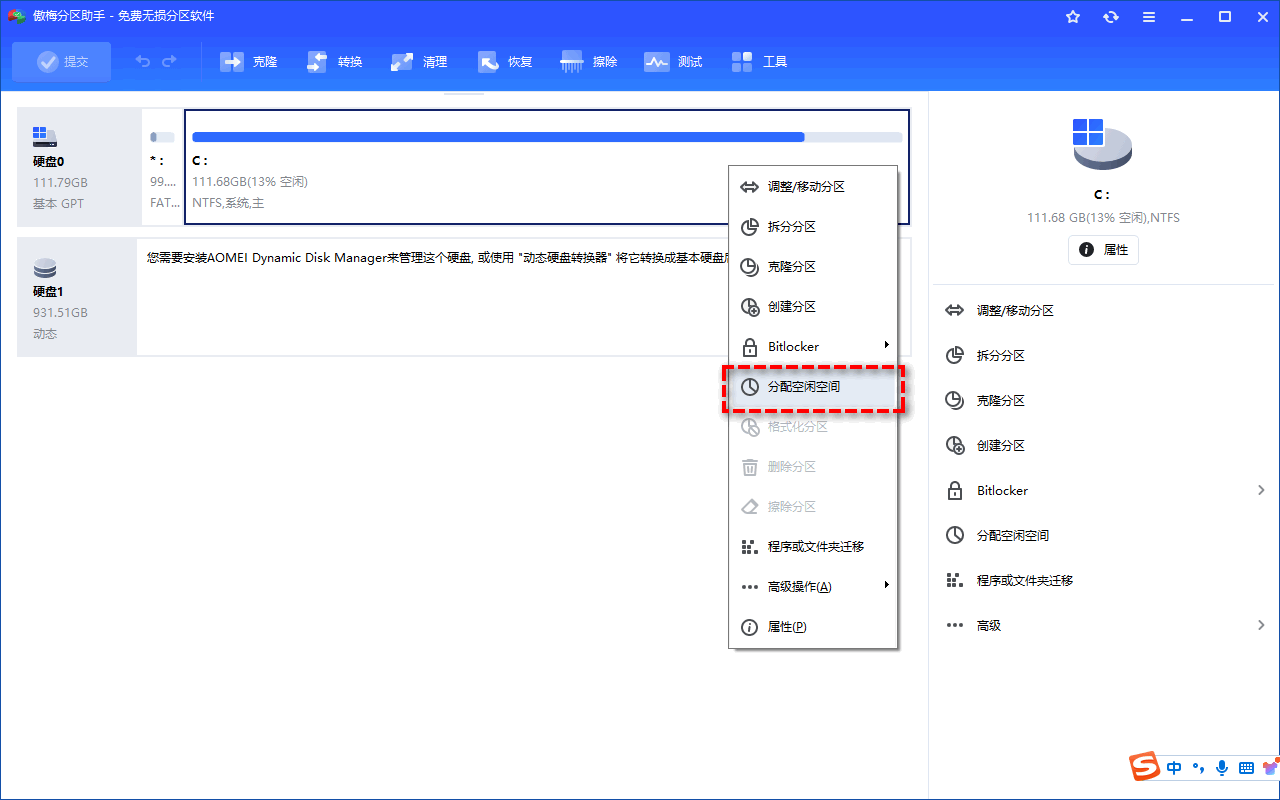Select the small FAT partition marked *:
Image resolution: width=1280 pixels, height=800 pixels.
pyautogui.click(x=163, y=167)
